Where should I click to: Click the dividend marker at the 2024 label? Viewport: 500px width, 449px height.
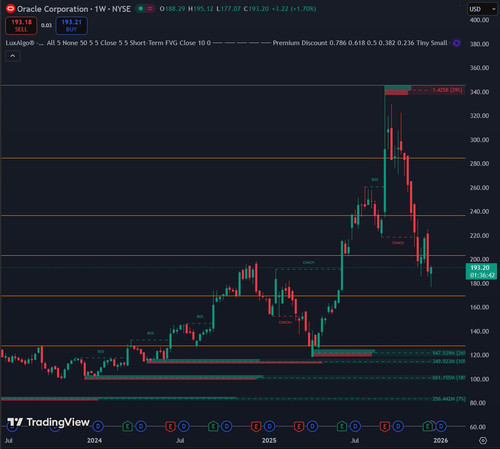pos(98,426)
